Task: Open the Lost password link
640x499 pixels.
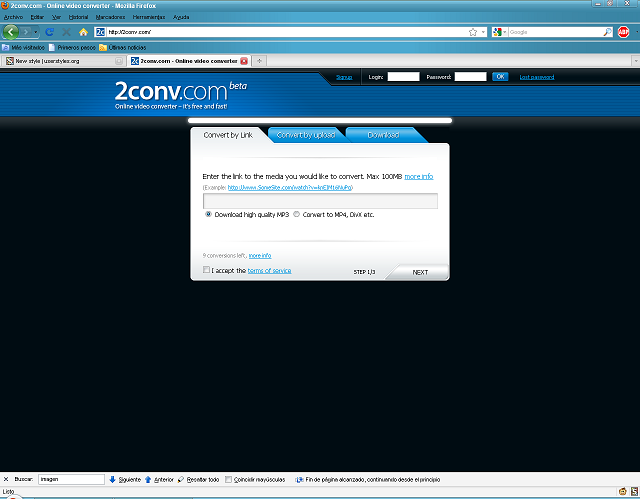Action: tap(537, 77)
